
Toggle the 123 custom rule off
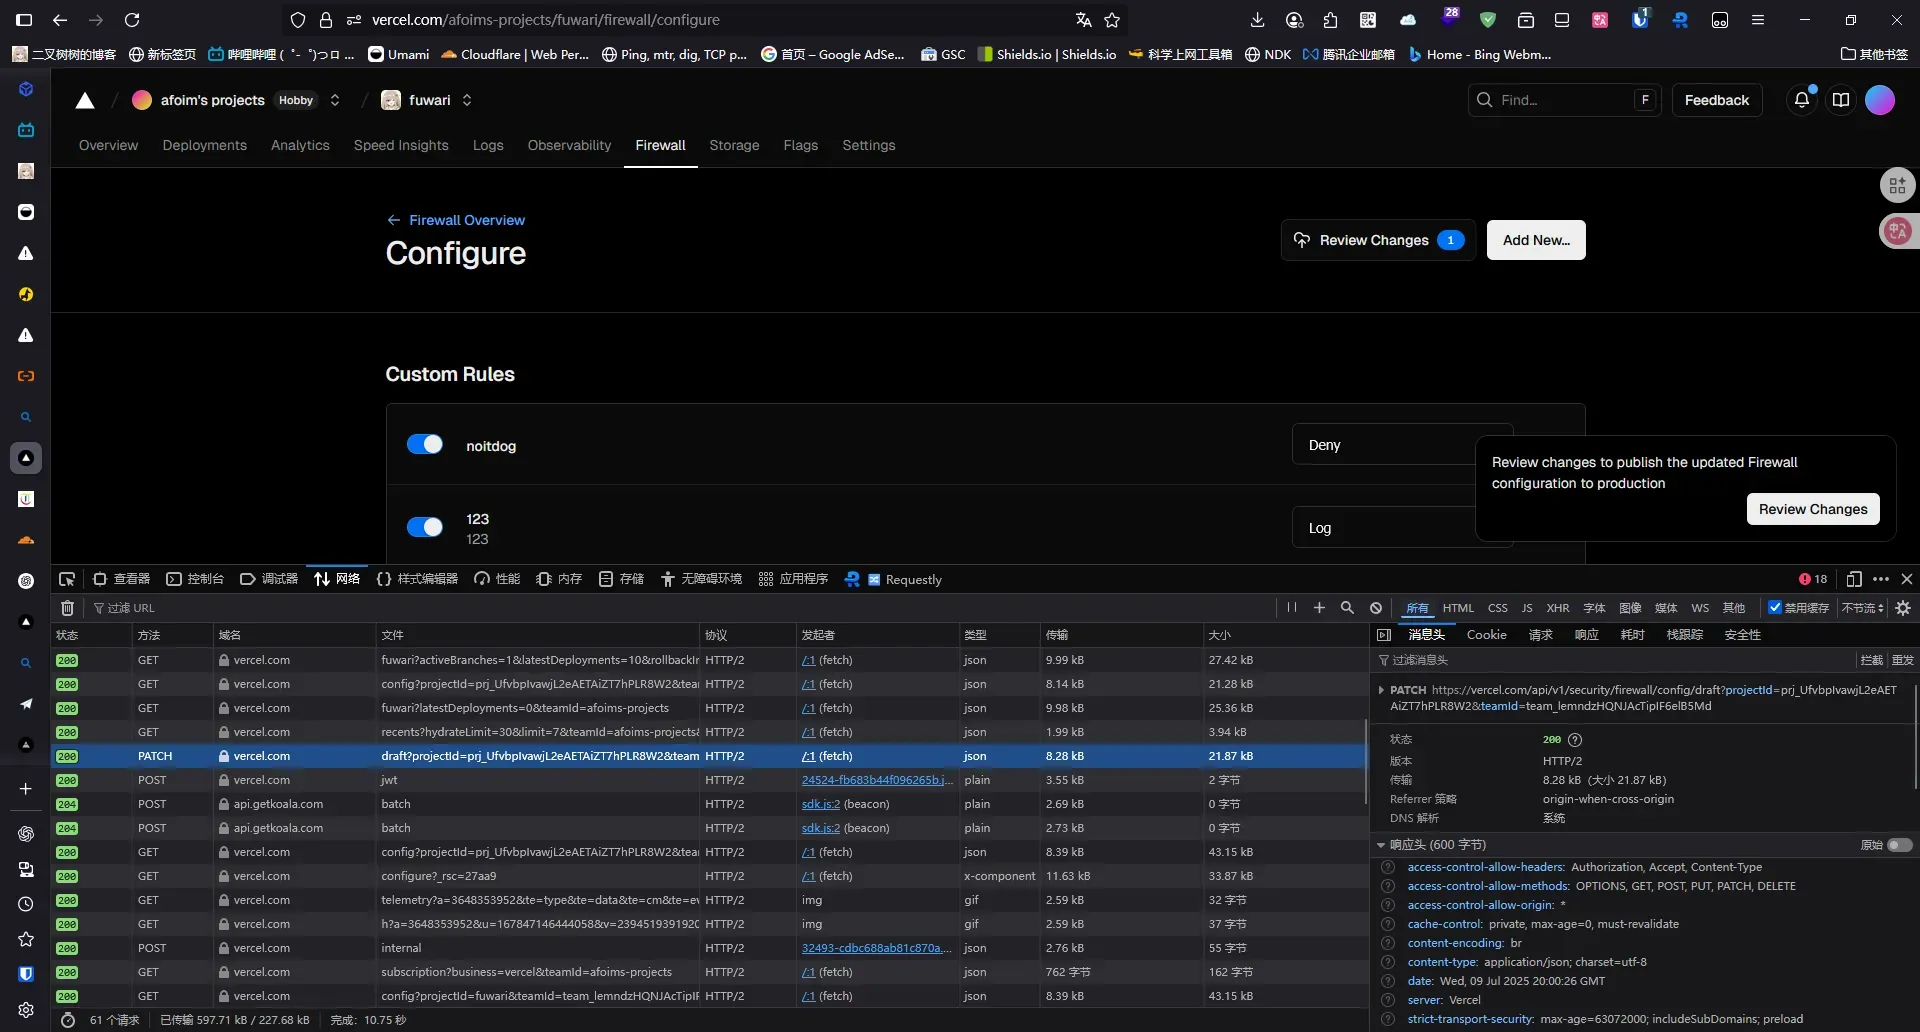tap(424, 527)
